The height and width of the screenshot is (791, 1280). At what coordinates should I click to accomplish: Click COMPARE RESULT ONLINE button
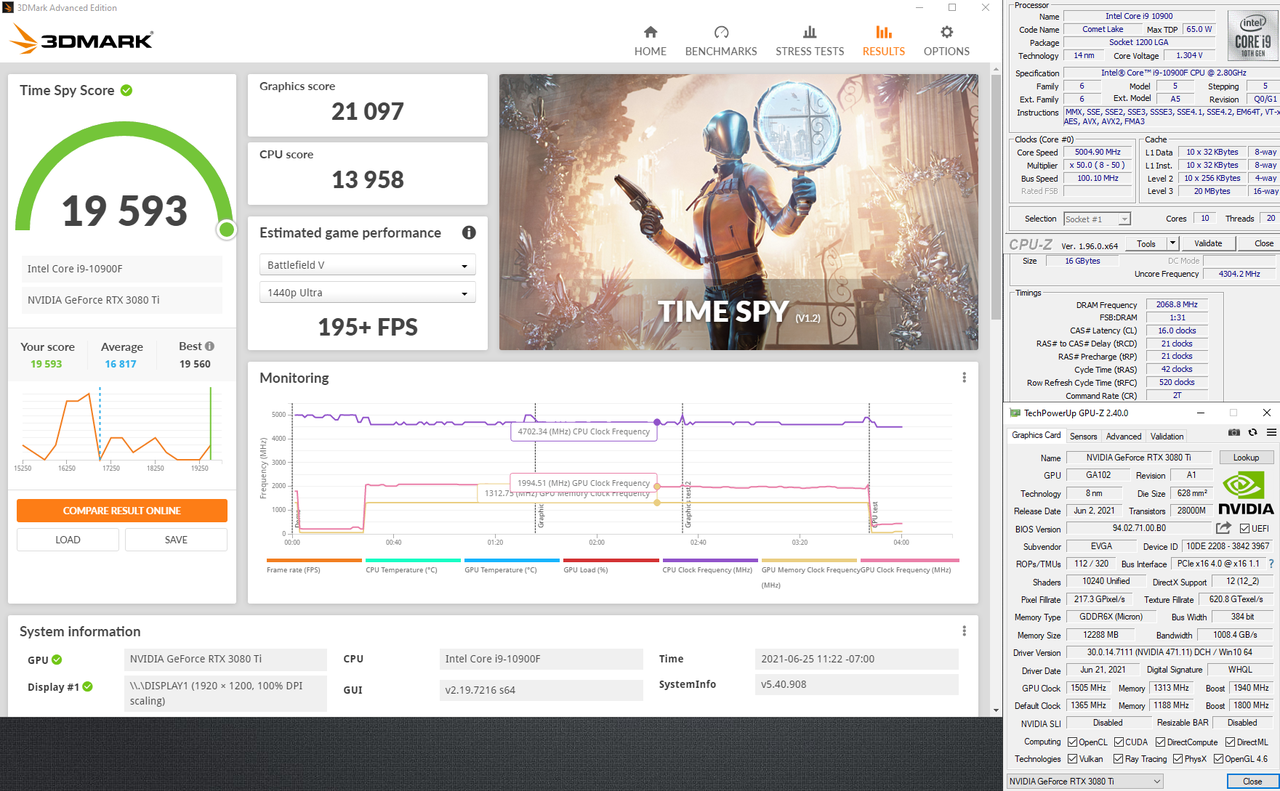coord(122,510)
